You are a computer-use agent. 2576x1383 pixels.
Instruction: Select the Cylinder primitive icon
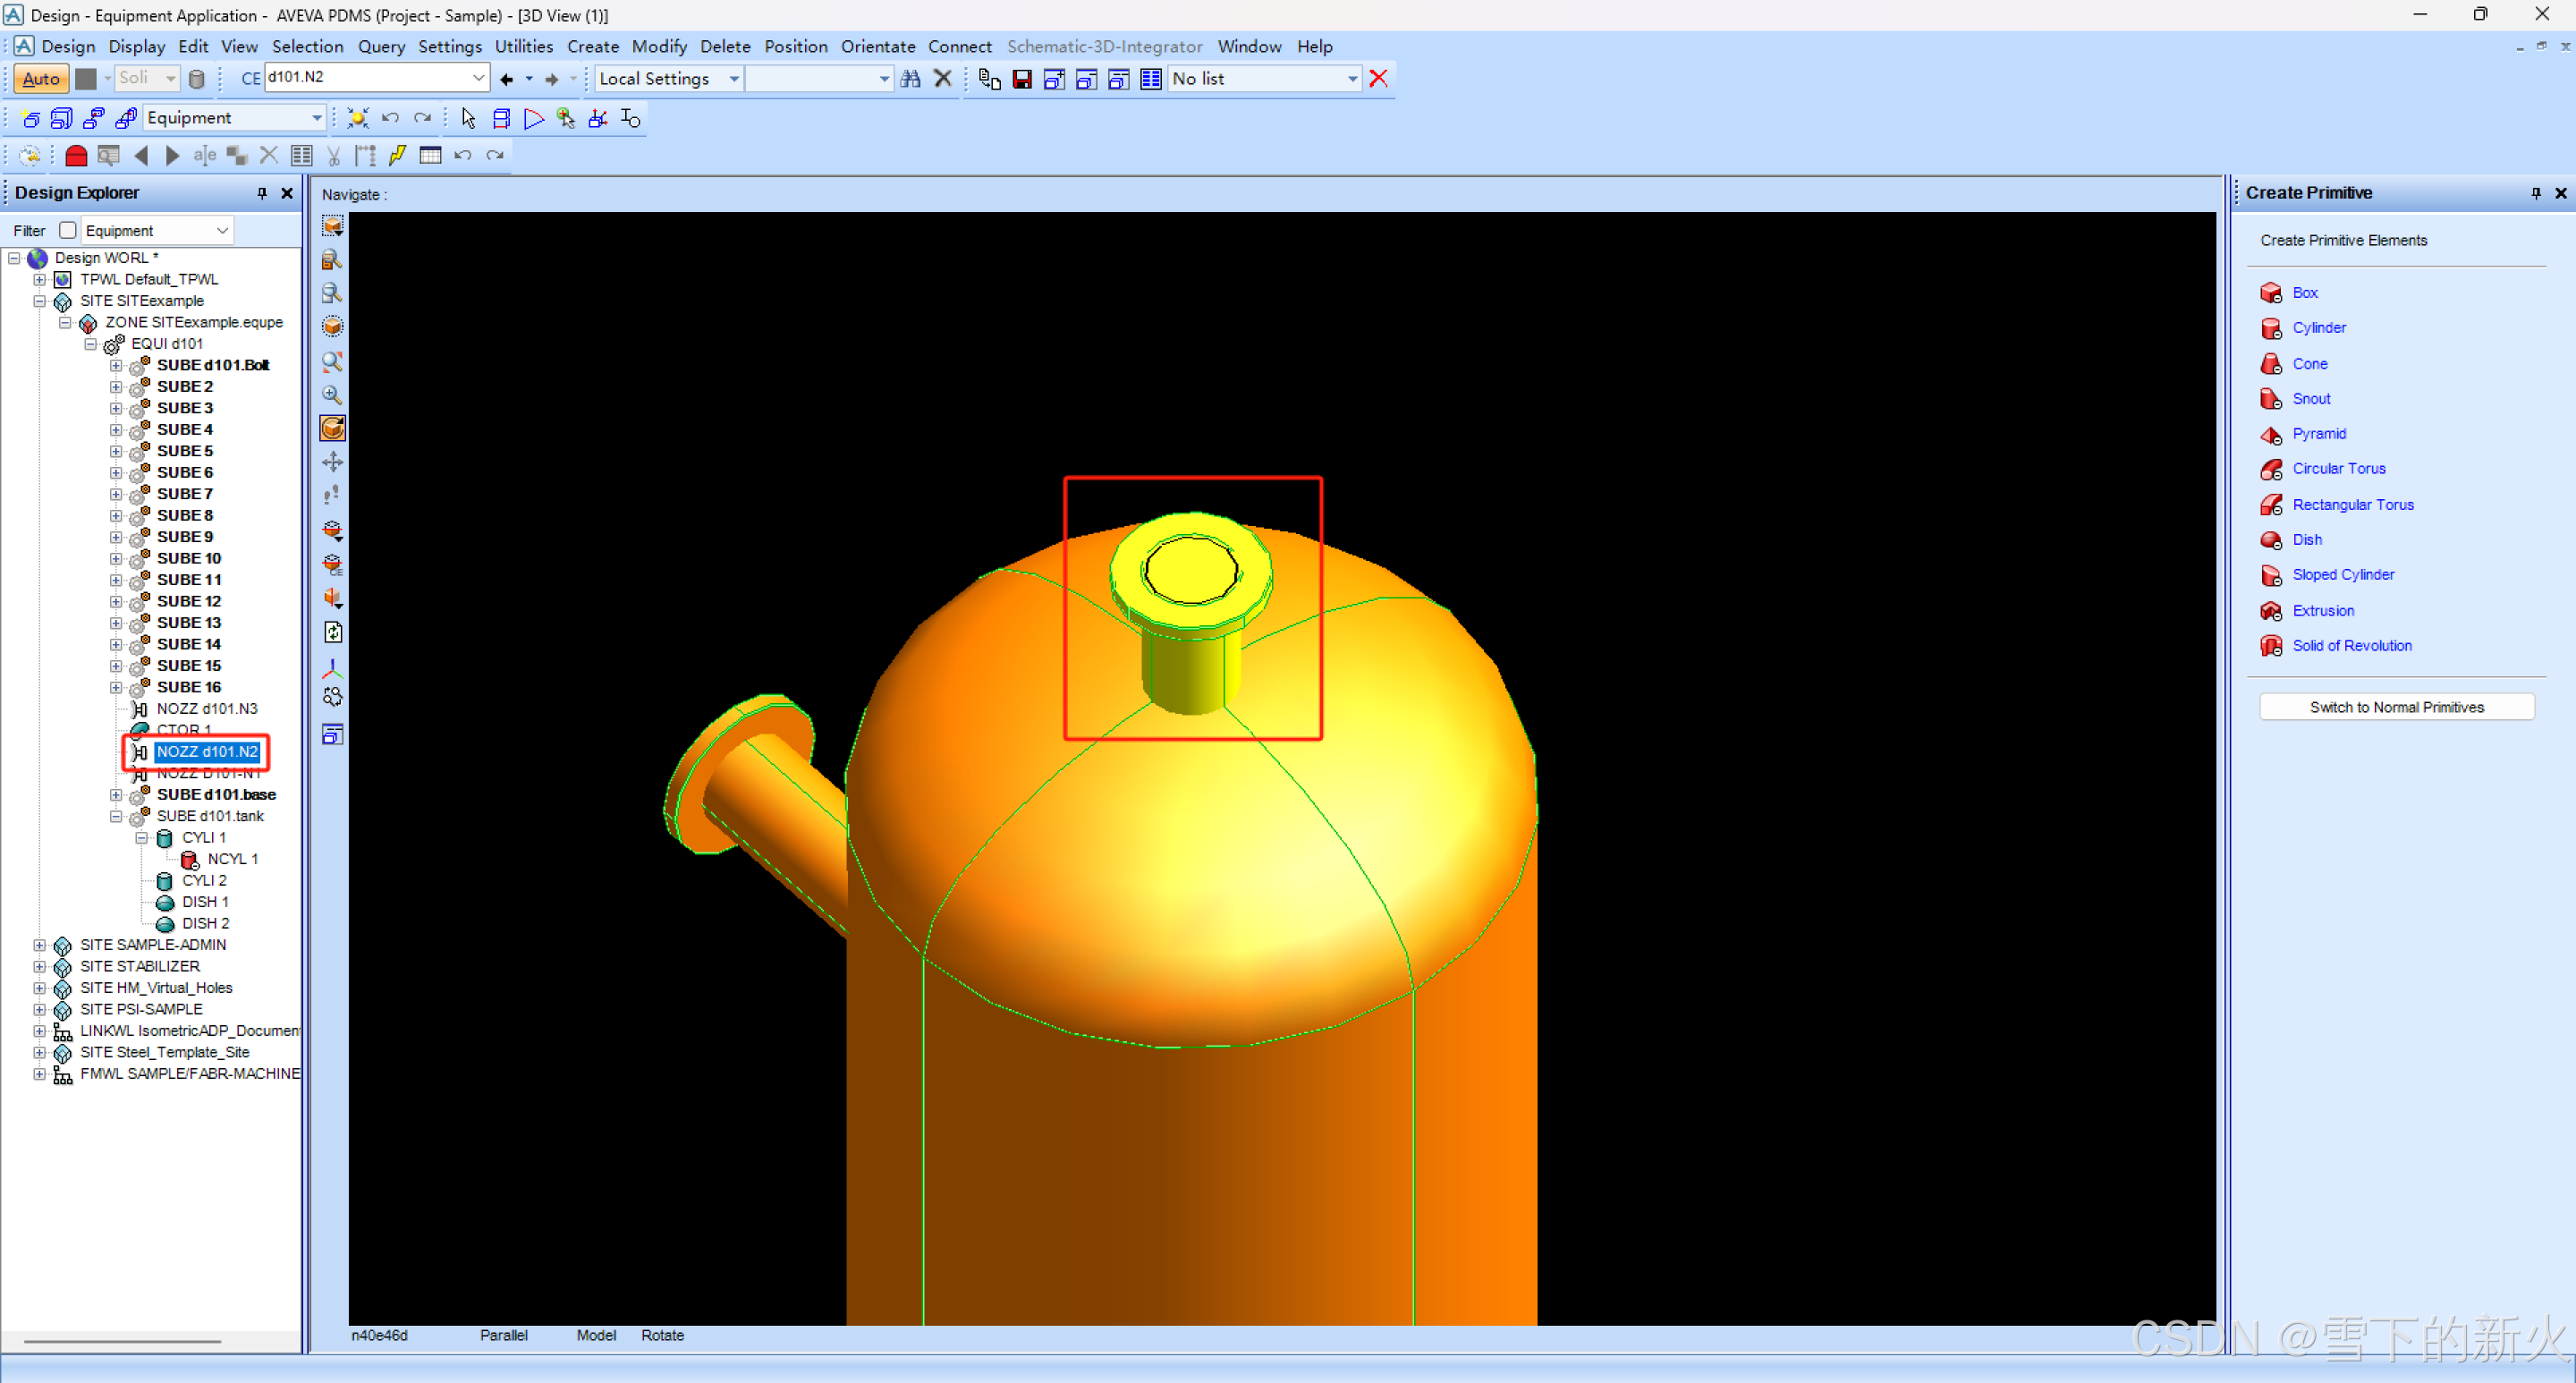[2271, 328]
